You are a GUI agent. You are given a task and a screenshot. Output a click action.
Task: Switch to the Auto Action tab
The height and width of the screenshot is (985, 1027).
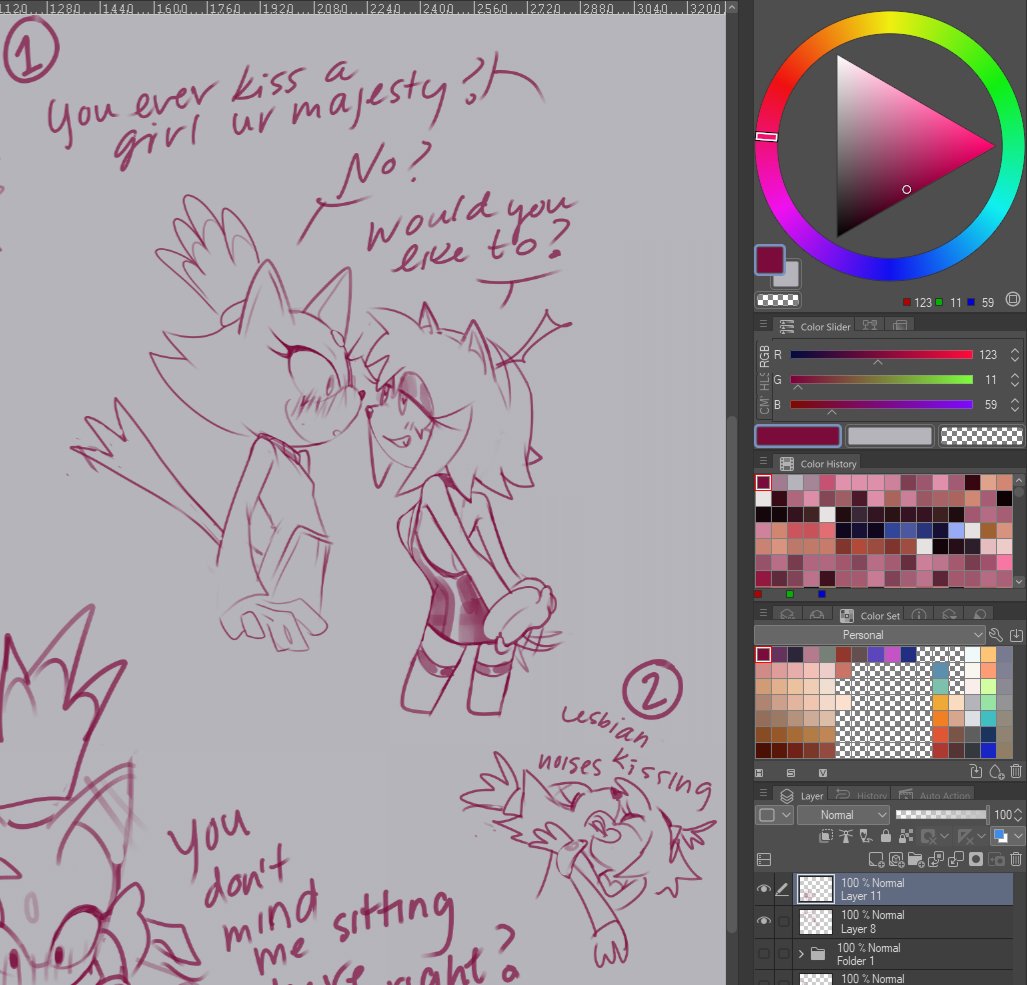point(935,796)
